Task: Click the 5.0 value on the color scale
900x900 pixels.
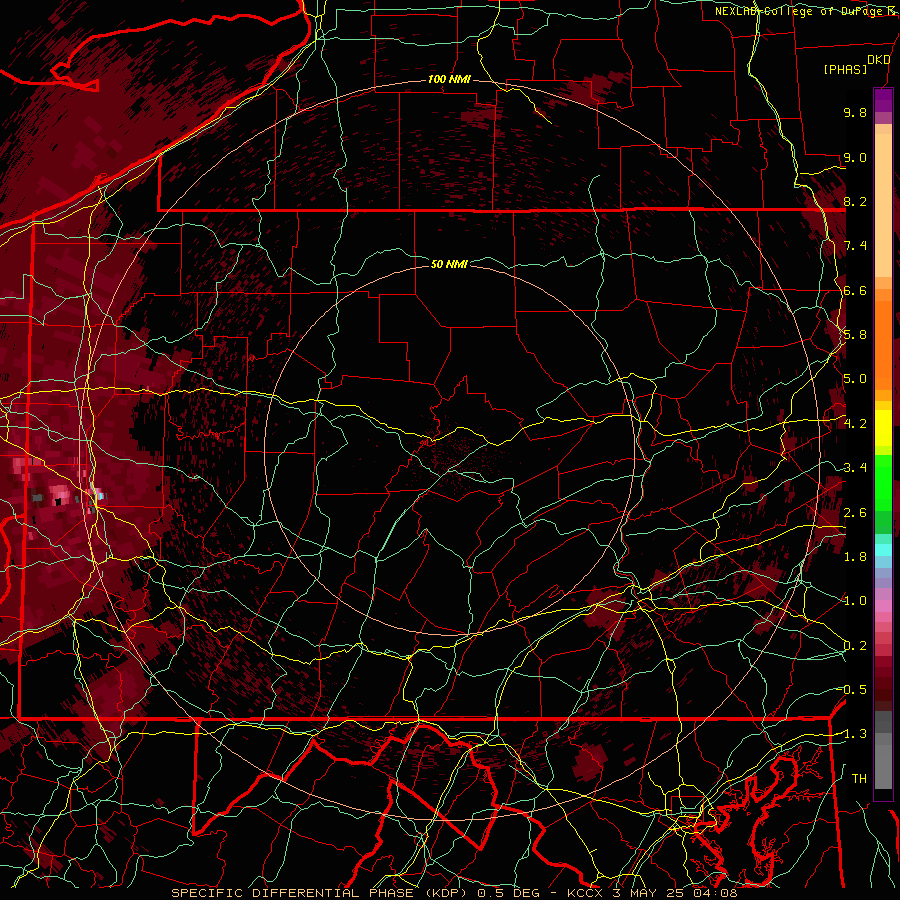Action: click(855, 379)
